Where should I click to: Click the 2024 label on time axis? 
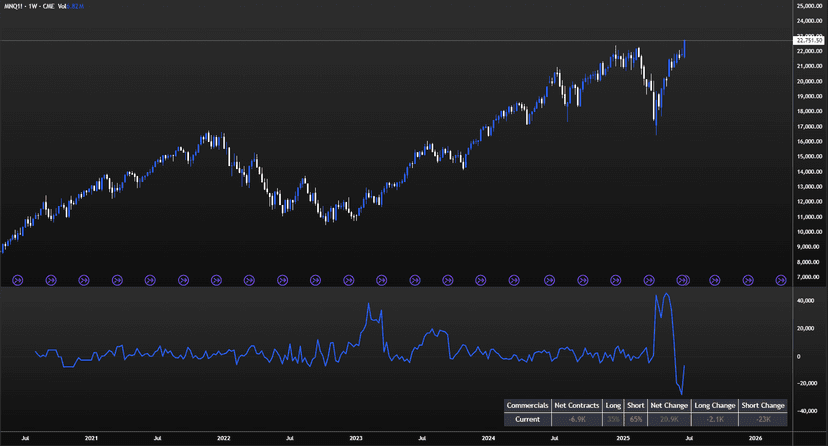pyautogui.click(x=488, y=438)
